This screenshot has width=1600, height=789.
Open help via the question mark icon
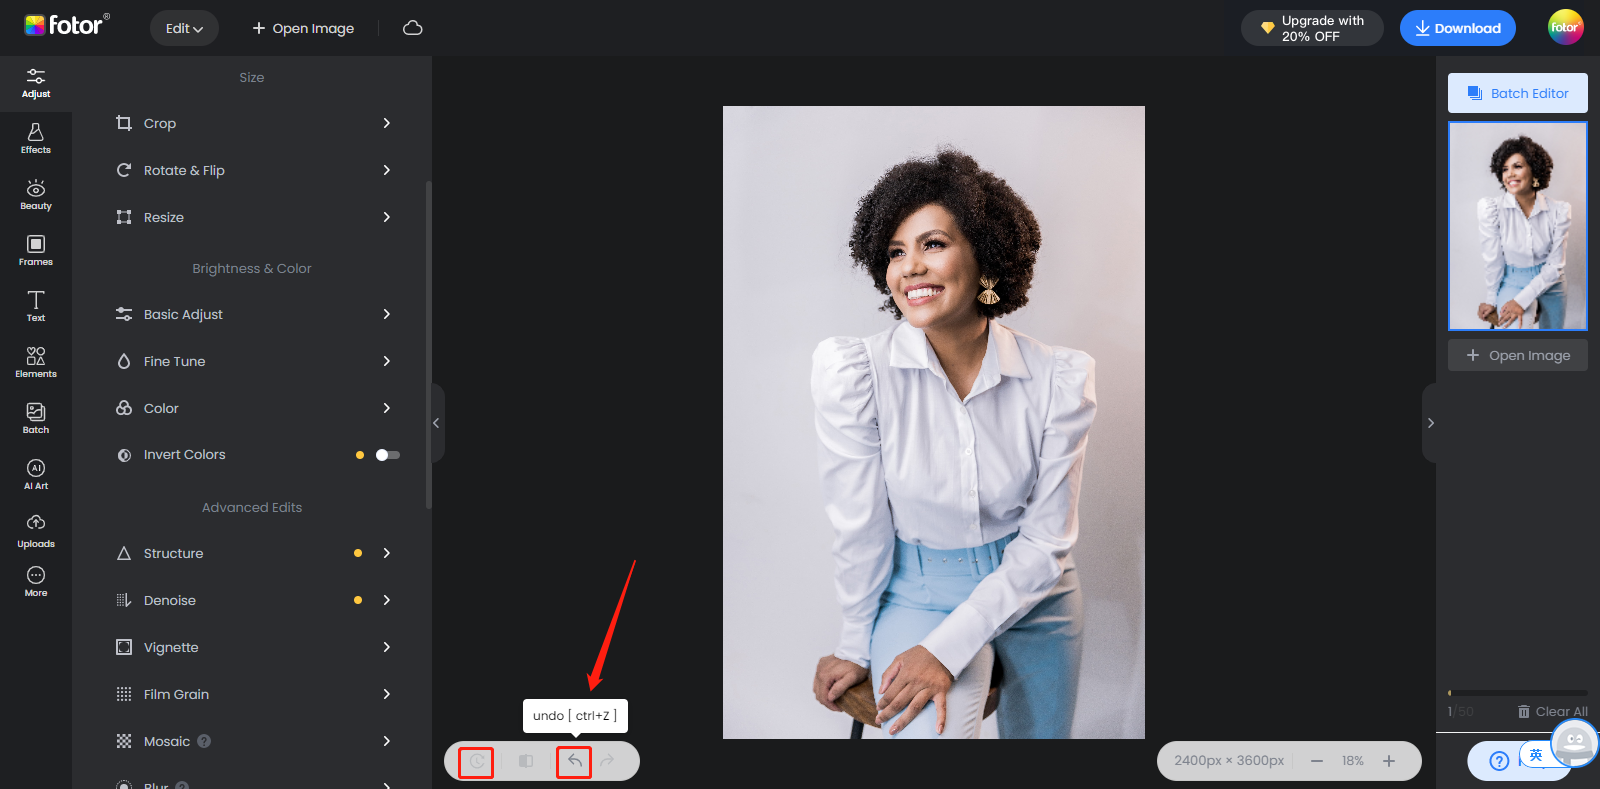[x=1499, y=761]
